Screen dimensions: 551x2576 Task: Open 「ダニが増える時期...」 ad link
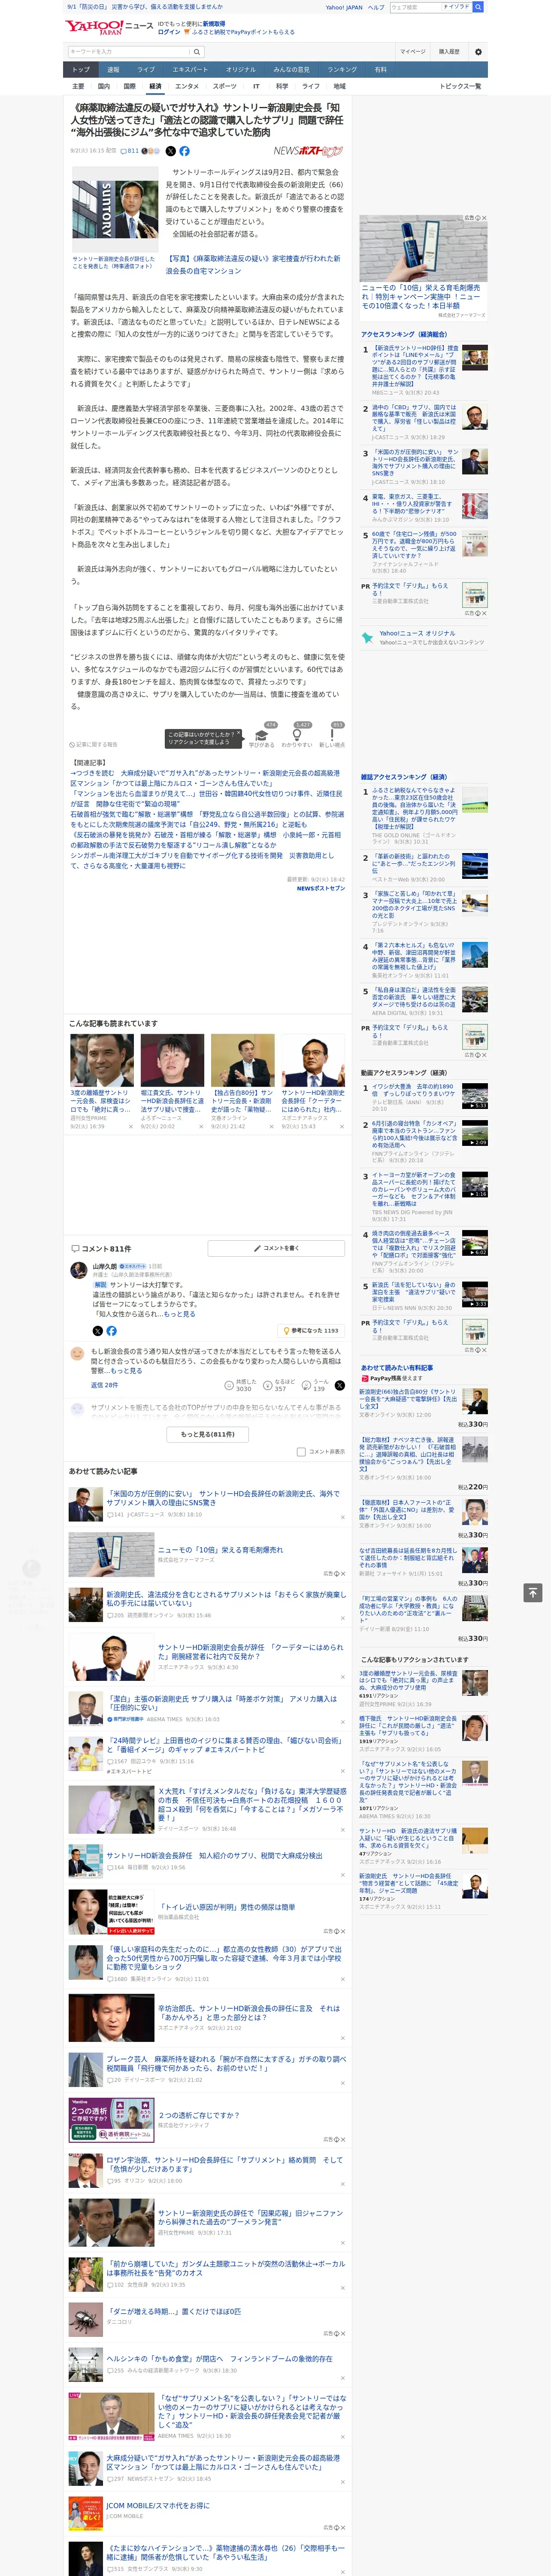coord(174,2311)
